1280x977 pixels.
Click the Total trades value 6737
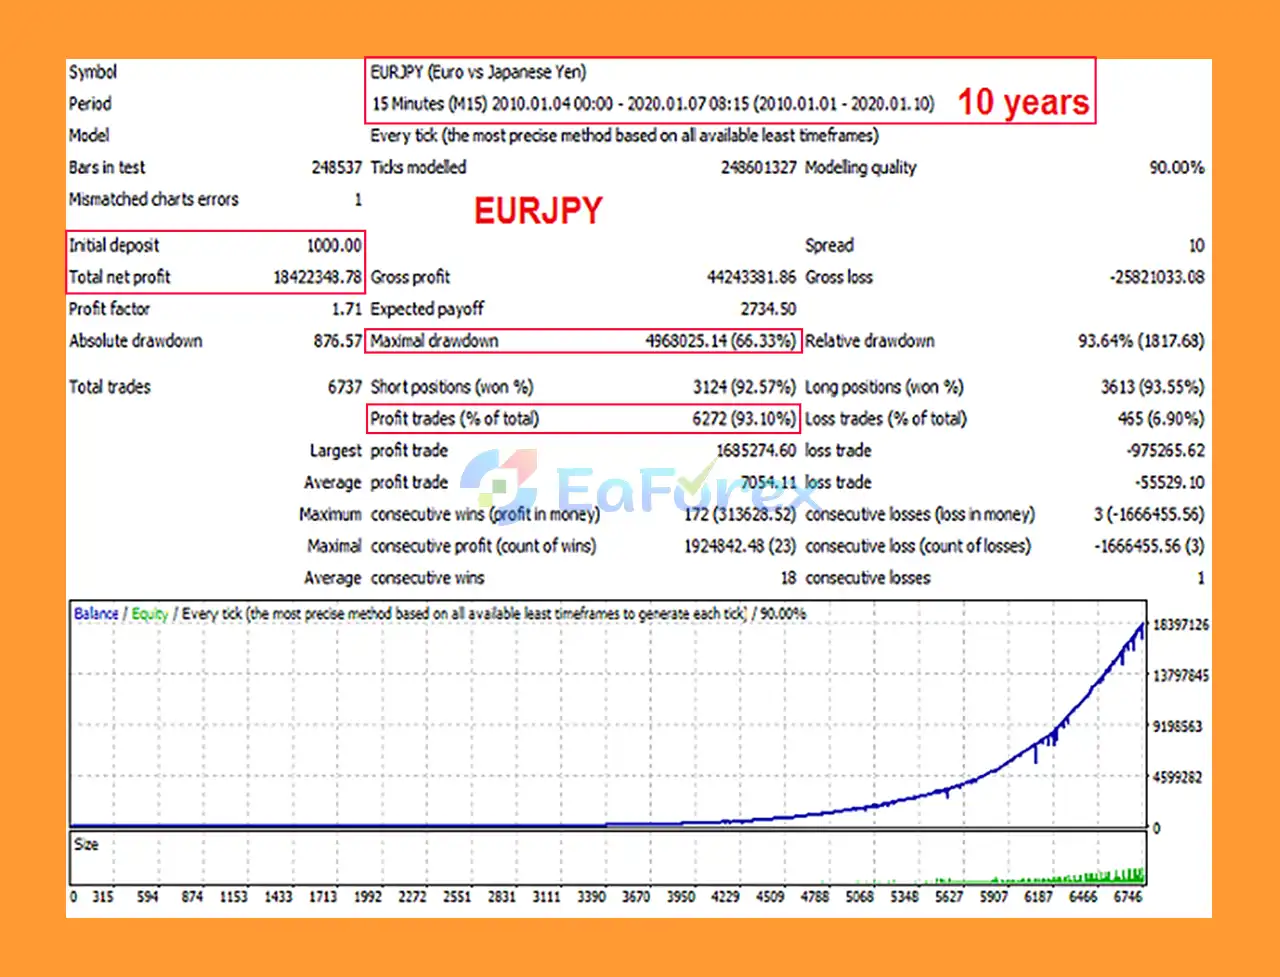click(344, 387)
